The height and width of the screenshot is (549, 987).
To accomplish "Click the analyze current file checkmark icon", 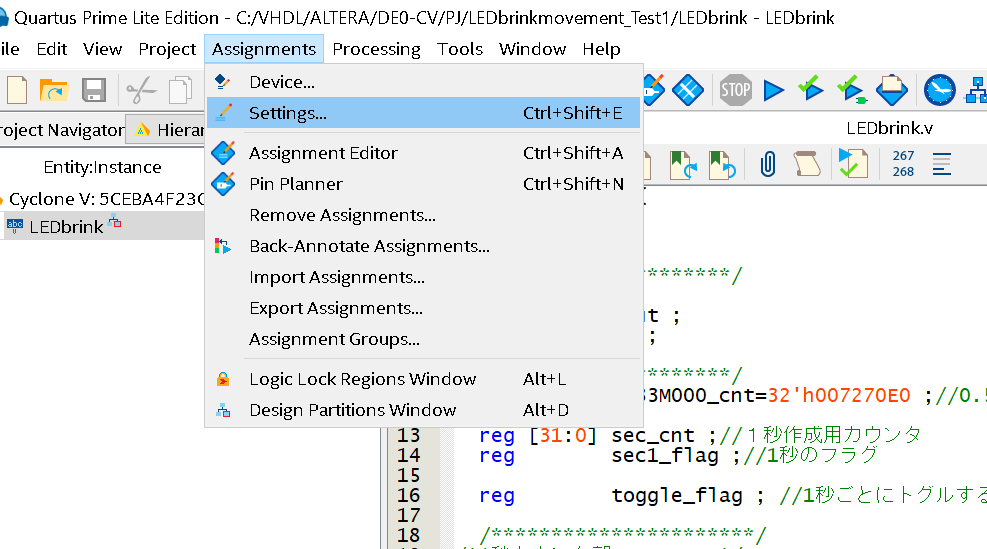I will pyautogui.click(x=853, y=163).
